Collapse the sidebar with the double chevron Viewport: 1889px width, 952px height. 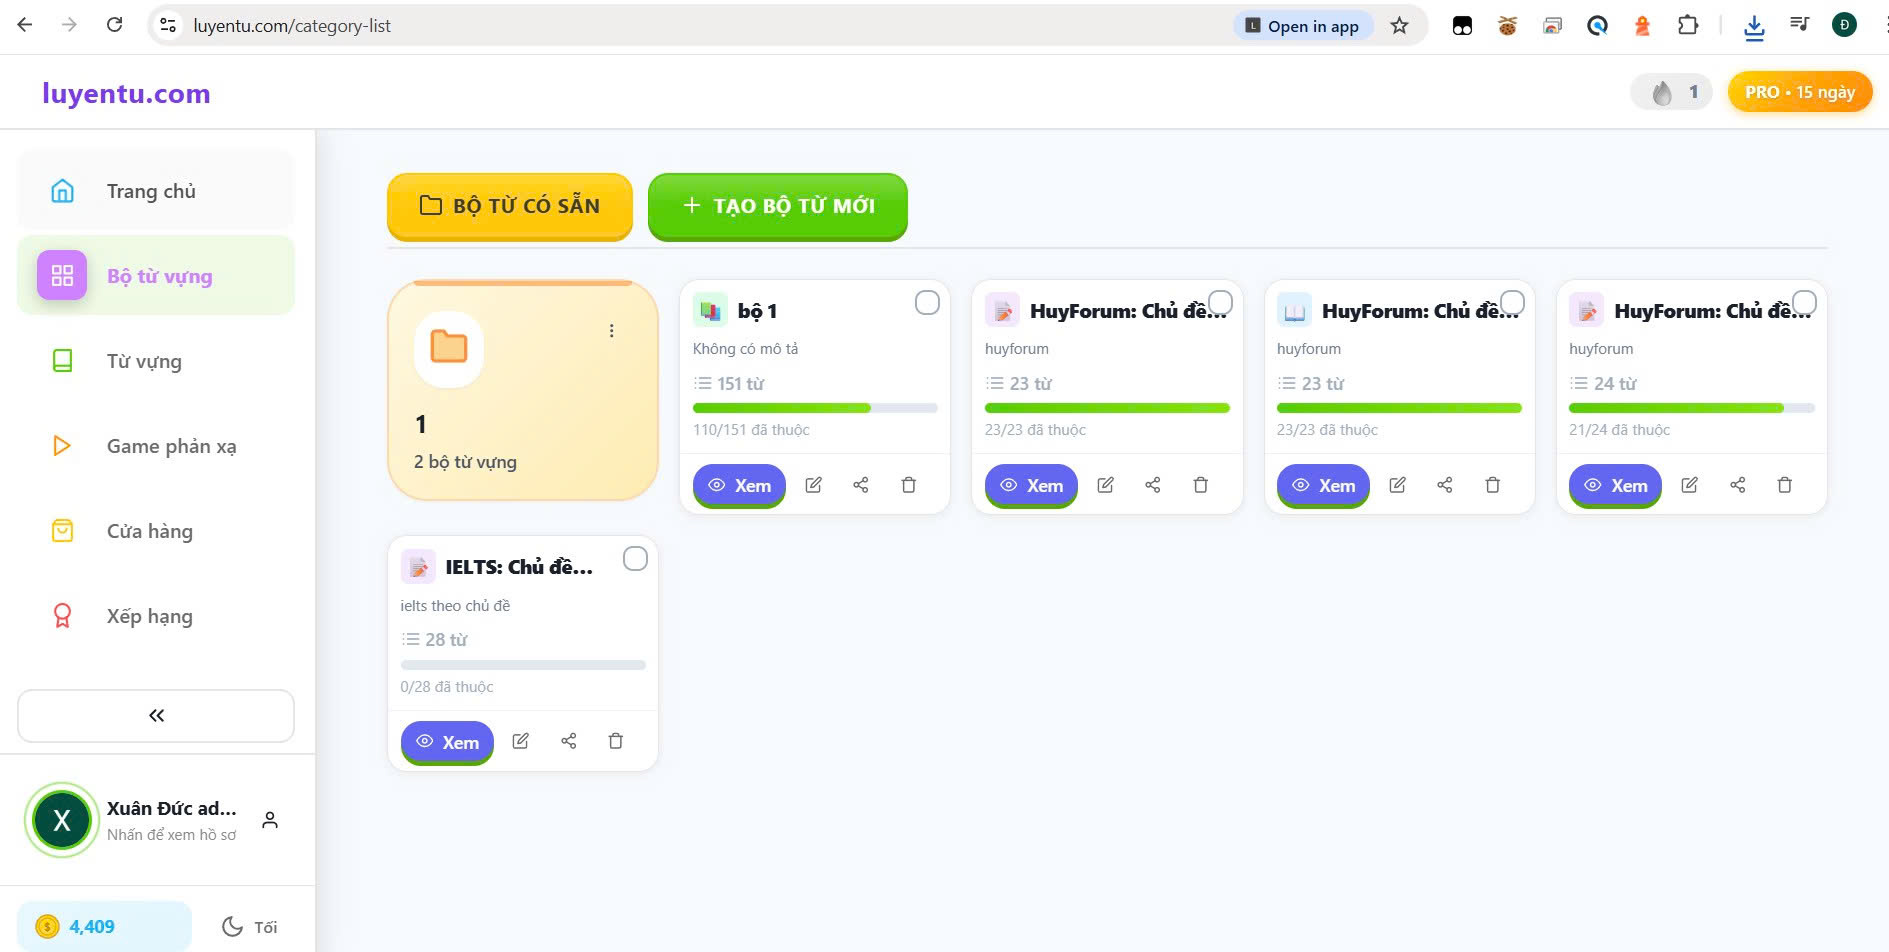(x=156, y=715)
